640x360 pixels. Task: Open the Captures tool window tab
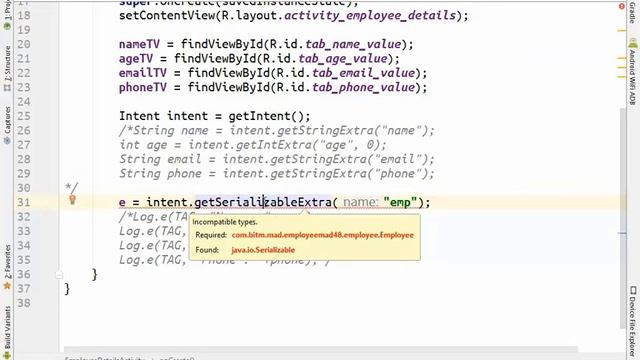pyautogui.click(x=7, y=126)
